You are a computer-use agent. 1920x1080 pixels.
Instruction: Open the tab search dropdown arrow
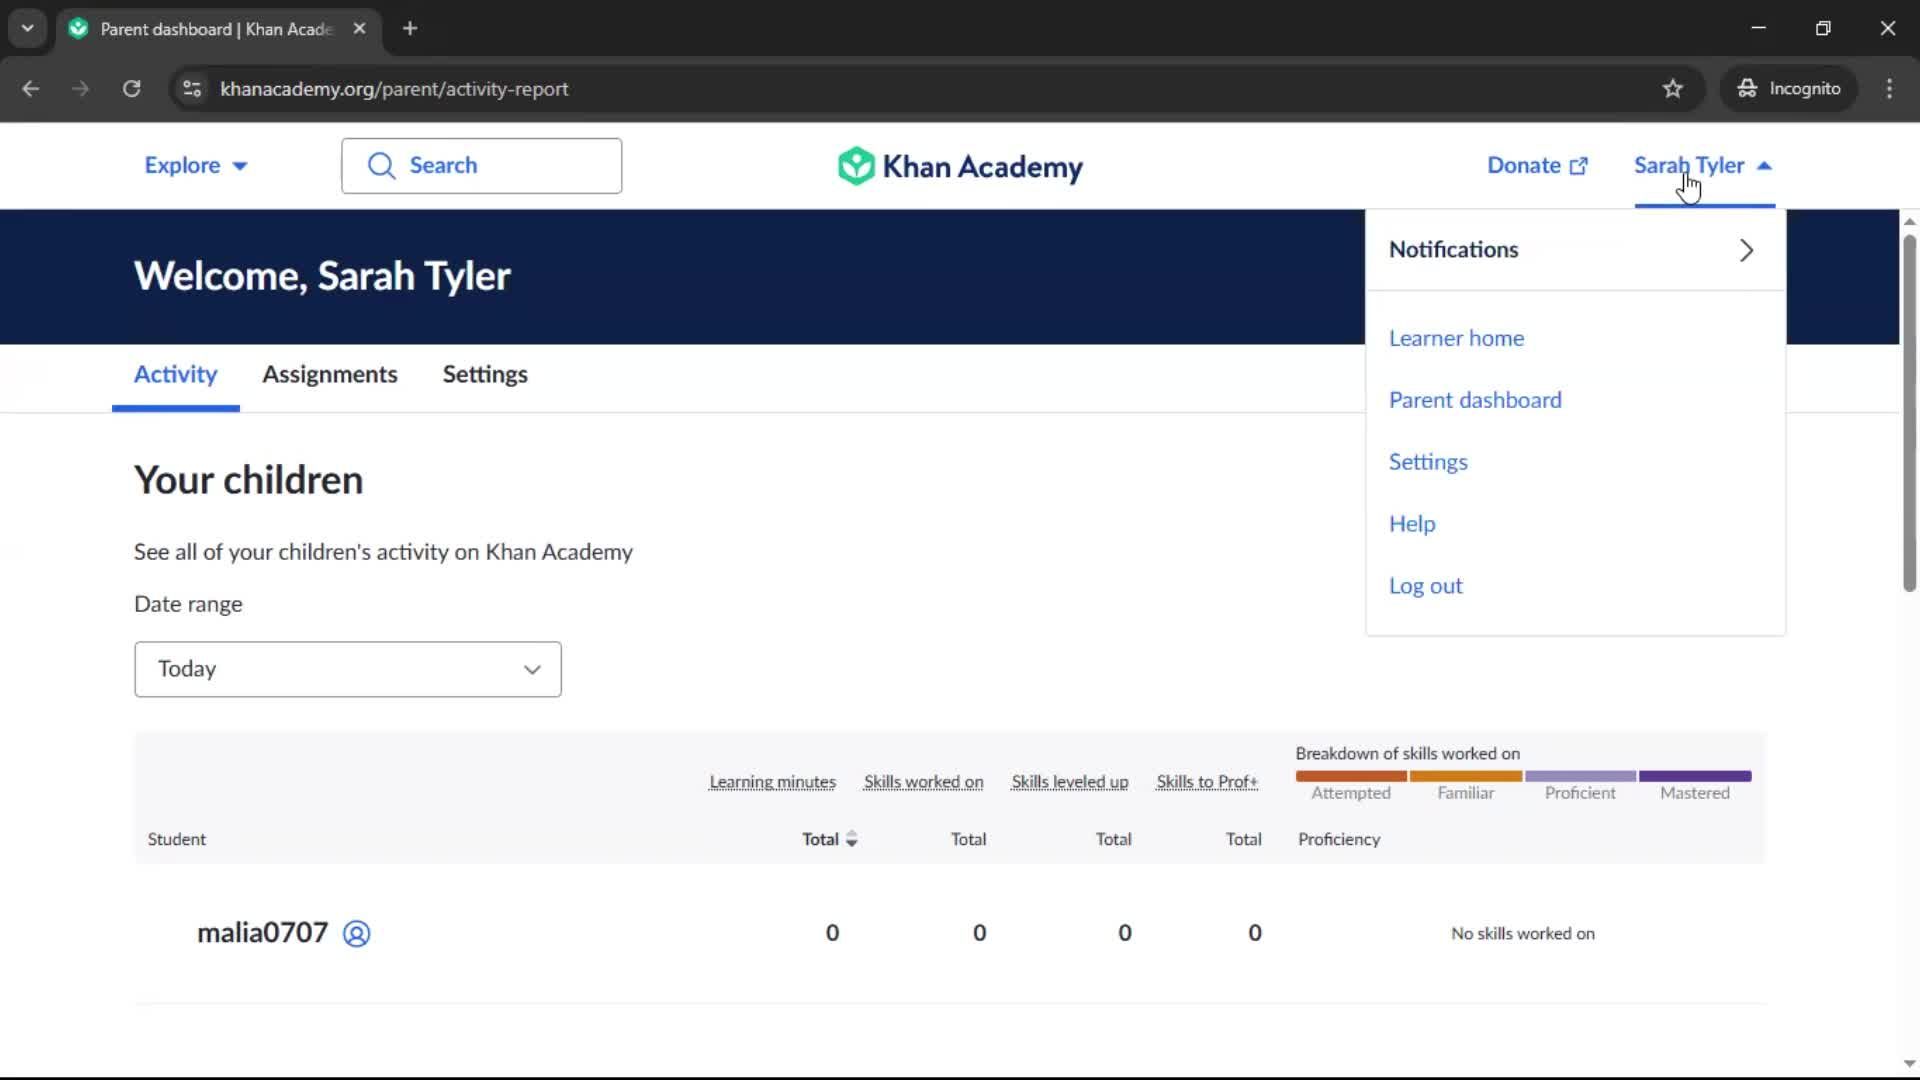(x=28, y=29)
